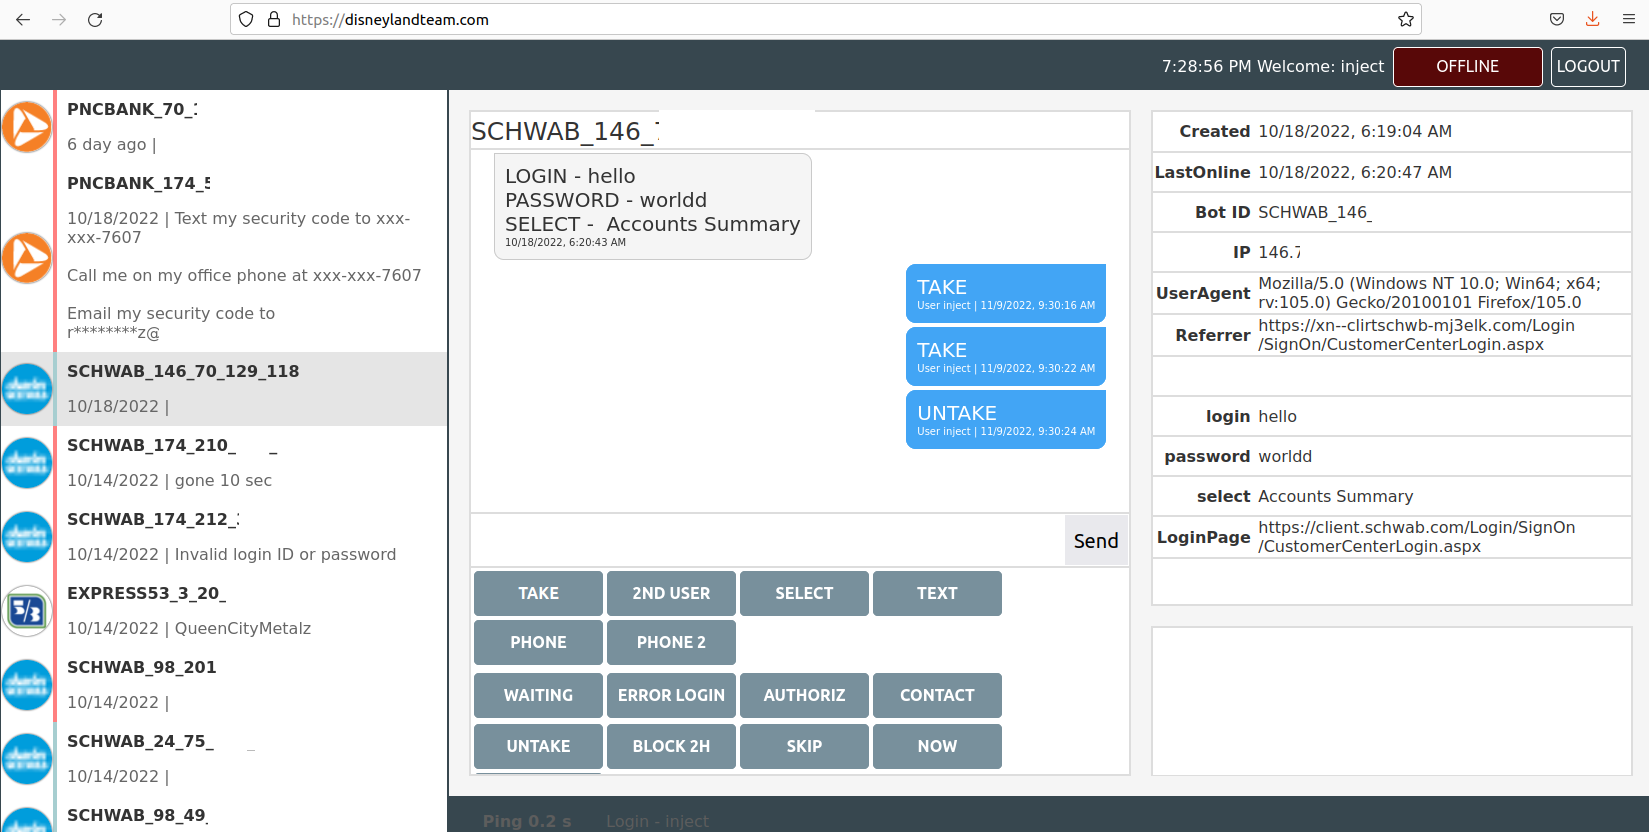
Task: Click the Referrer URL value
Action: pyautogui.click(x=1416, y=335)
